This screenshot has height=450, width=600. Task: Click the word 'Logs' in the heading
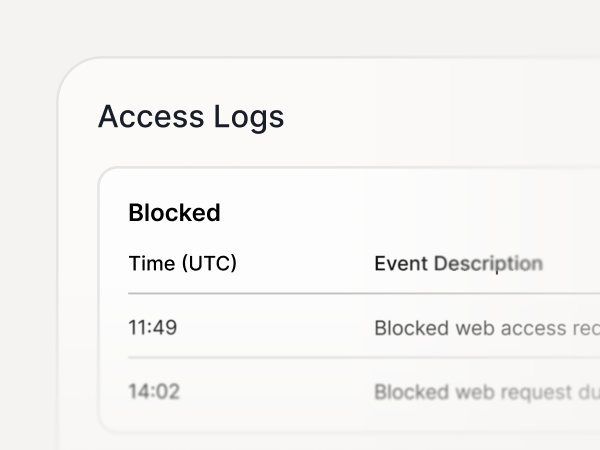(249, 117)
